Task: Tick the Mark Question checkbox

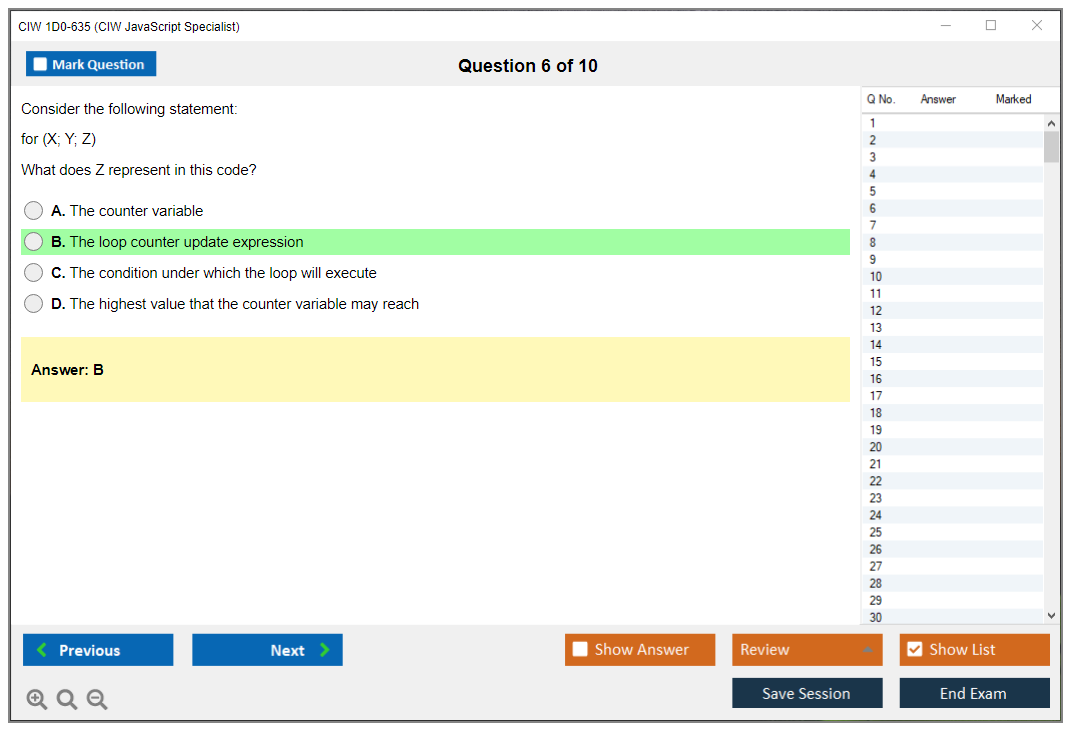Action: 41,65
